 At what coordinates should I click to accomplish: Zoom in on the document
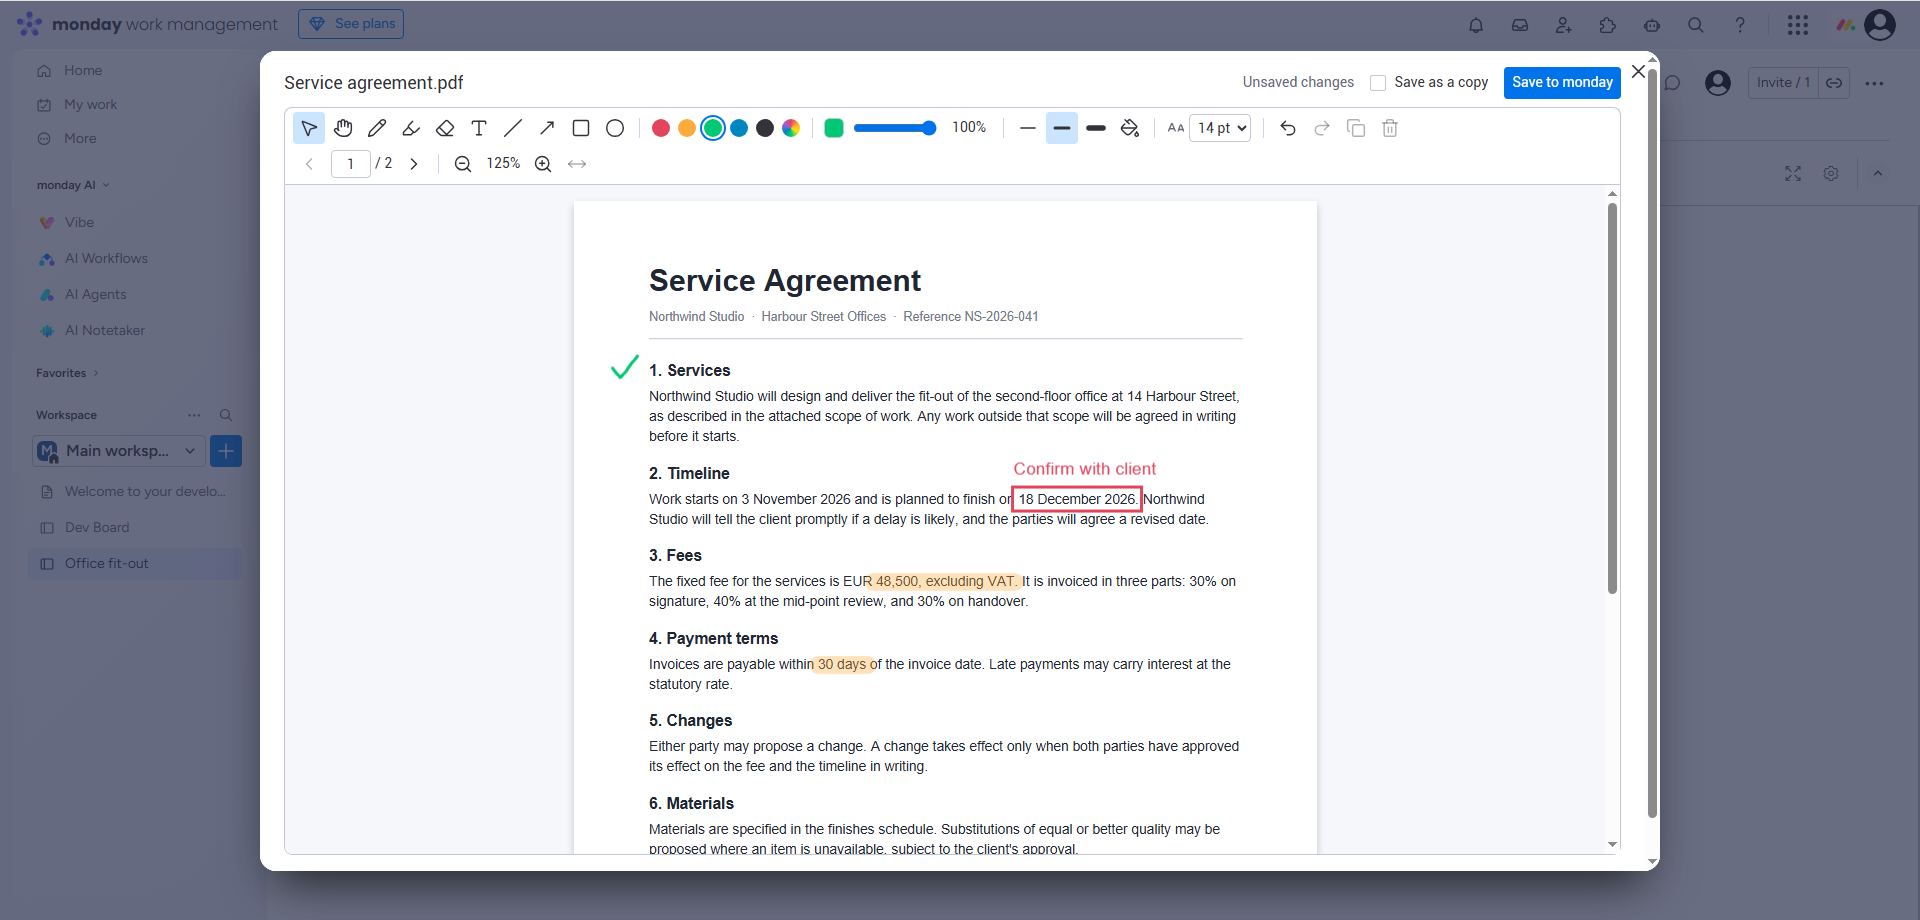pos(543,164)
